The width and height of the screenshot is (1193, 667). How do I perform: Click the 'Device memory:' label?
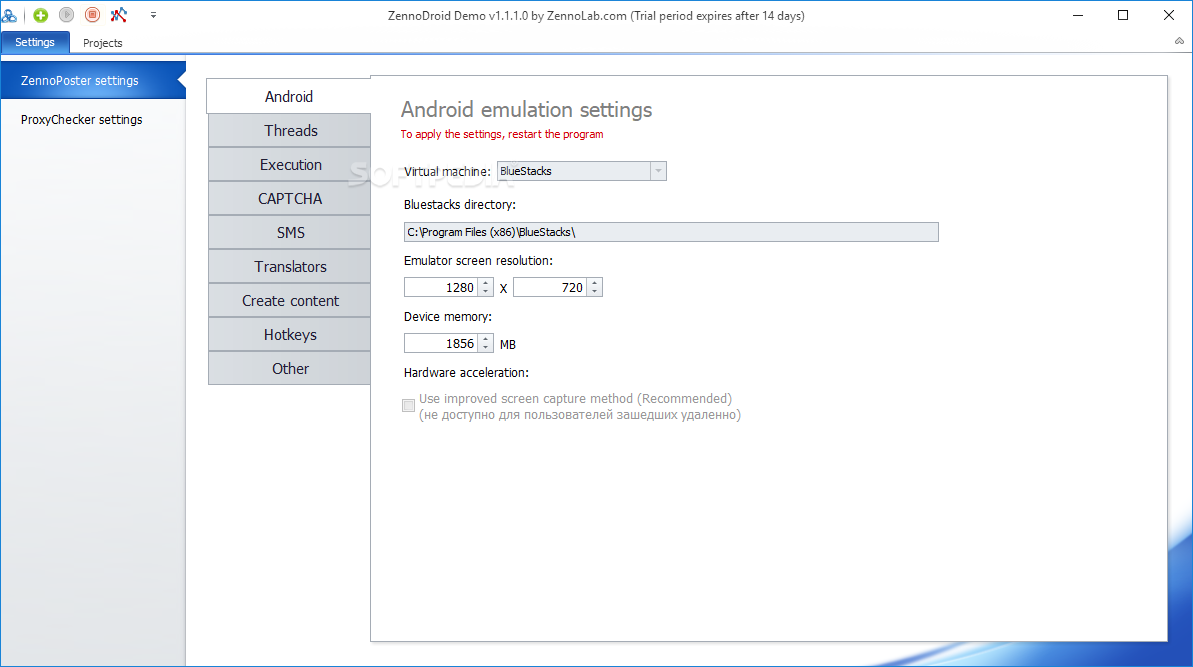pos(448,316)
